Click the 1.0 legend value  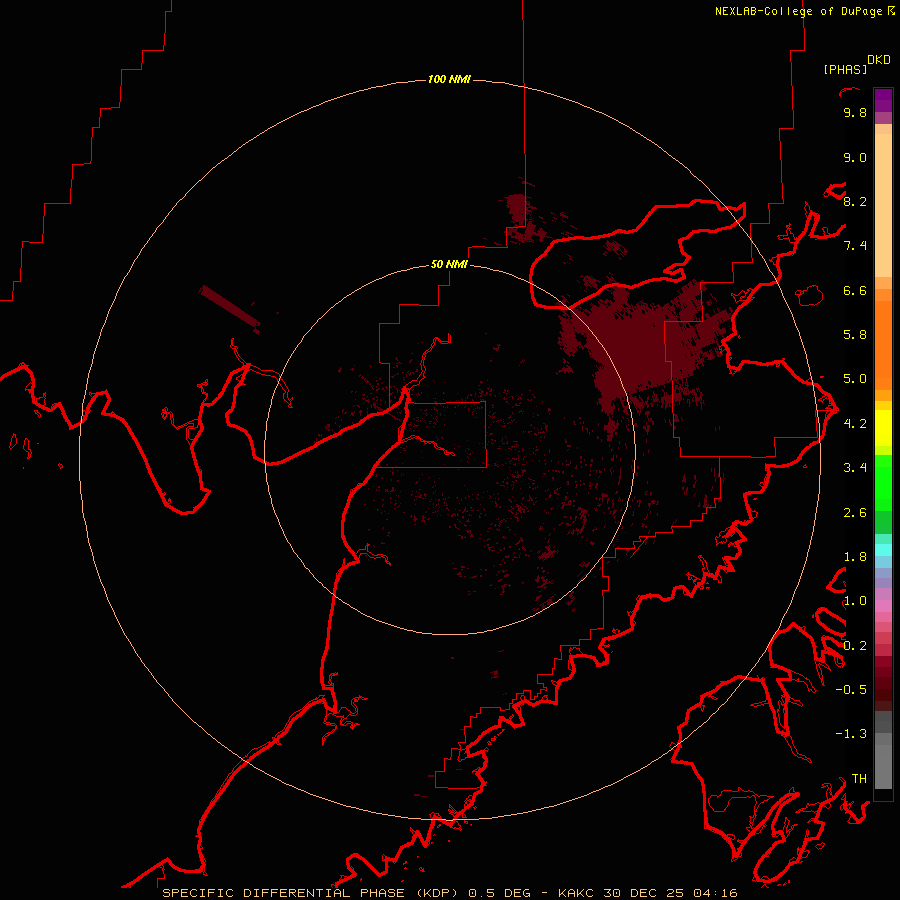855,601
